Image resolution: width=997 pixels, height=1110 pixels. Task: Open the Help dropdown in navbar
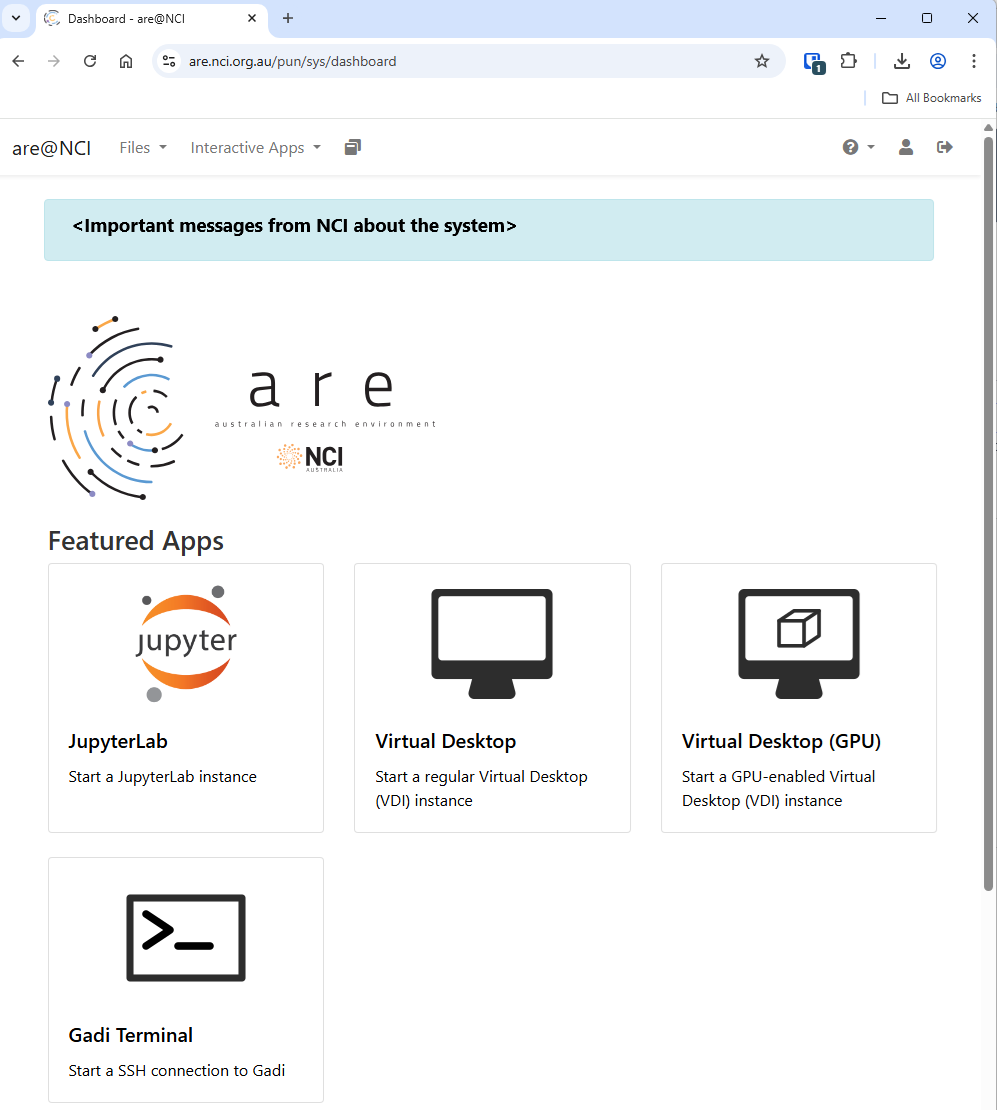[858, 147]
